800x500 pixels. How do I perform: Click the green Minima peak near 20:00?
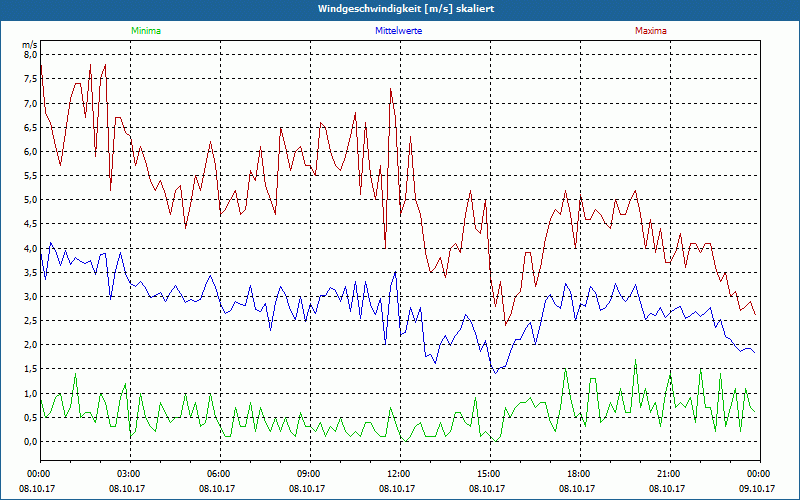click(x=635, y=360)
